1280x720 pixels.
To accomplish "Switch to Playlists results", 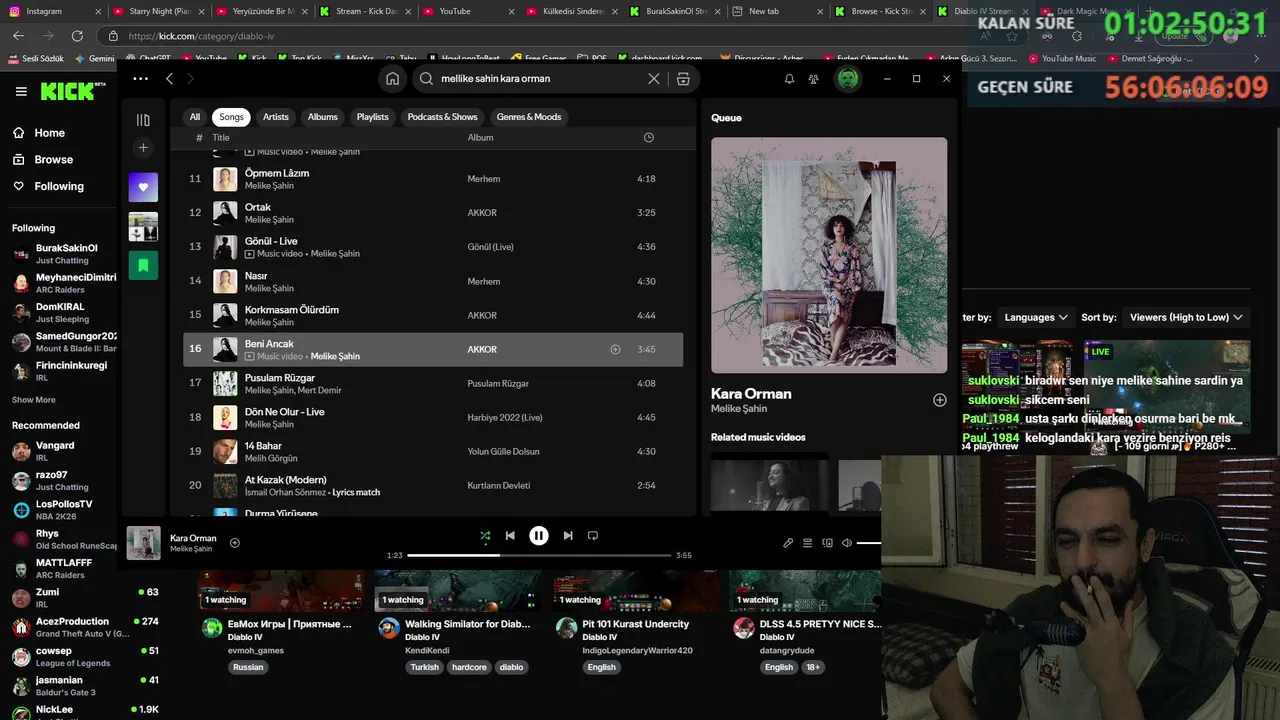I will point(373,117).
